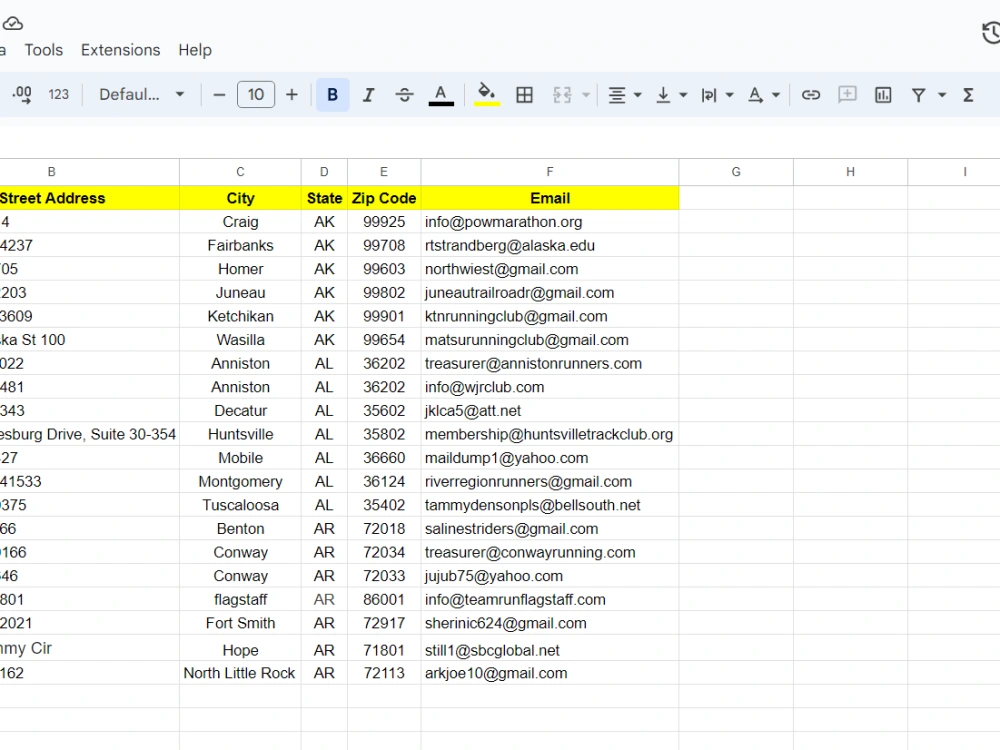Click the City header cell
The image size is (1000, 750).
point(240,198)
